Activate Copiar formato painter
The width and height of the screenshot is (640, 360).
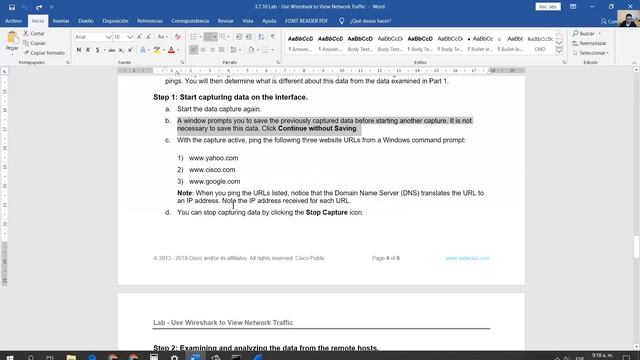pos(44,53)
